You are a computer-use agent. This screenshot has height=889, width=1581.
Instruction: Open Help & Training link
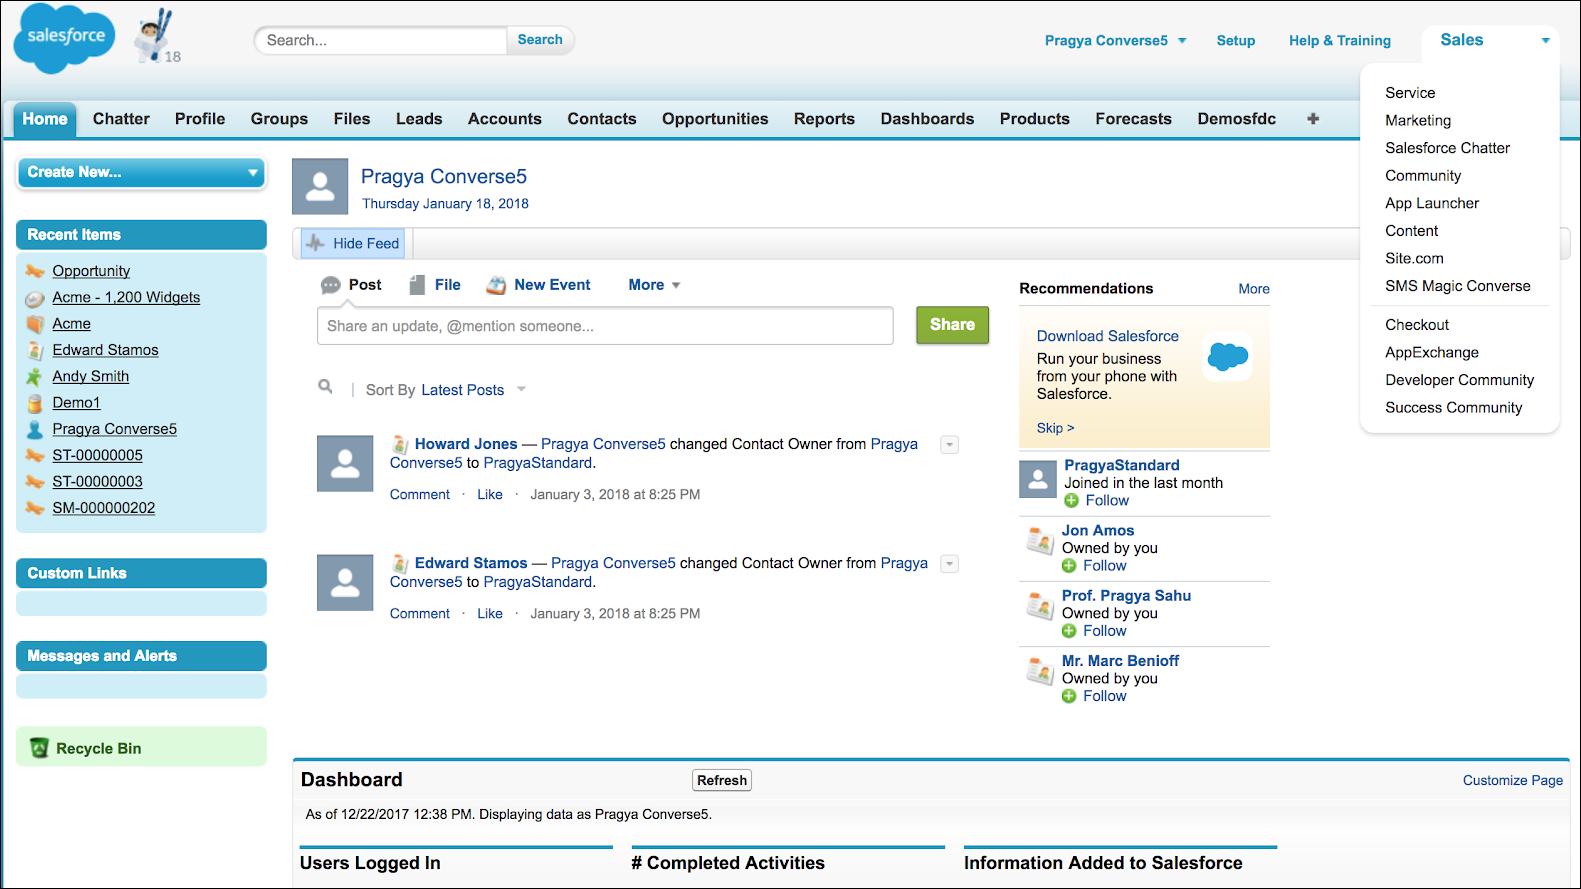tap(1340, 41)
